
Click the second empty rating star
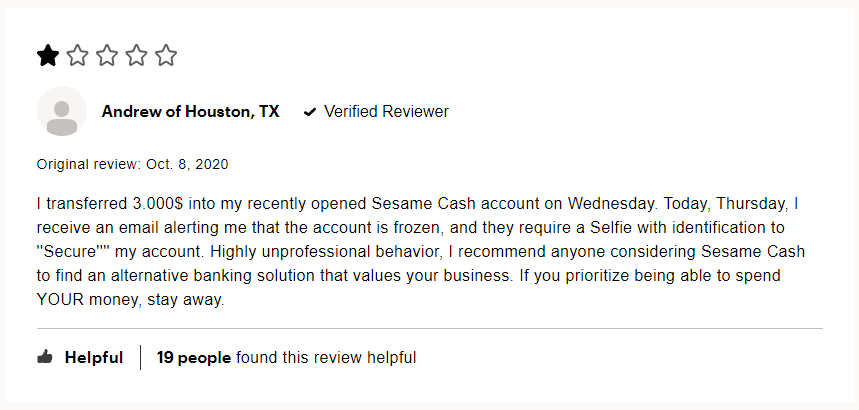pos(77,55)
